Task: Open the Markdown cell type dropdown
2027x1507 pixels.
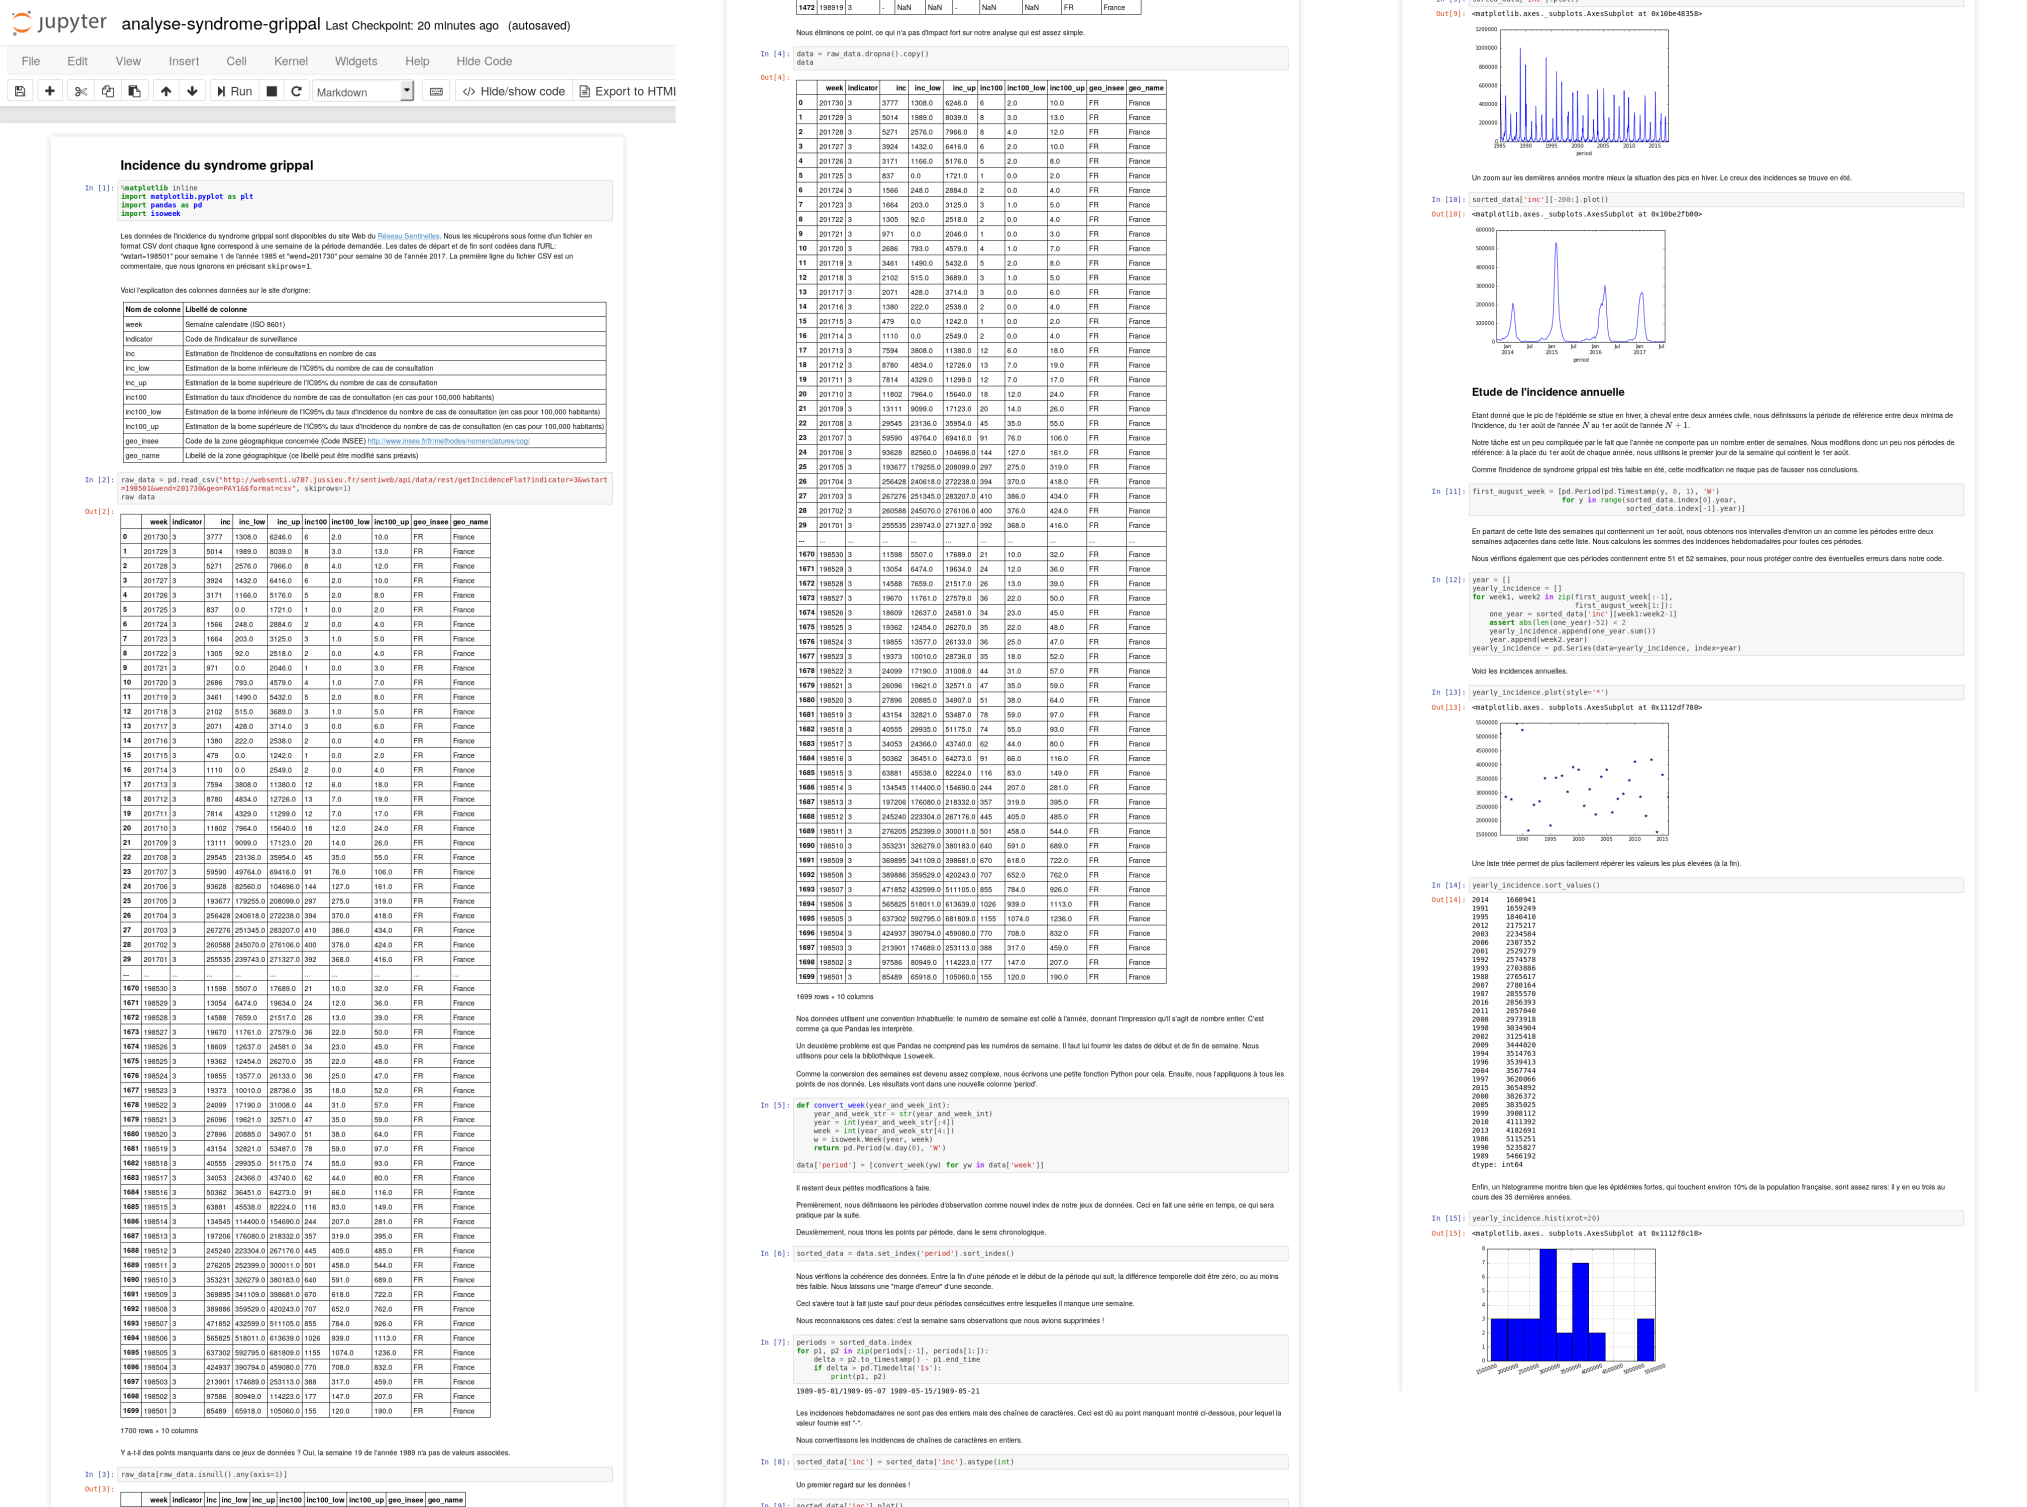Action: click(x=363, y=91)
